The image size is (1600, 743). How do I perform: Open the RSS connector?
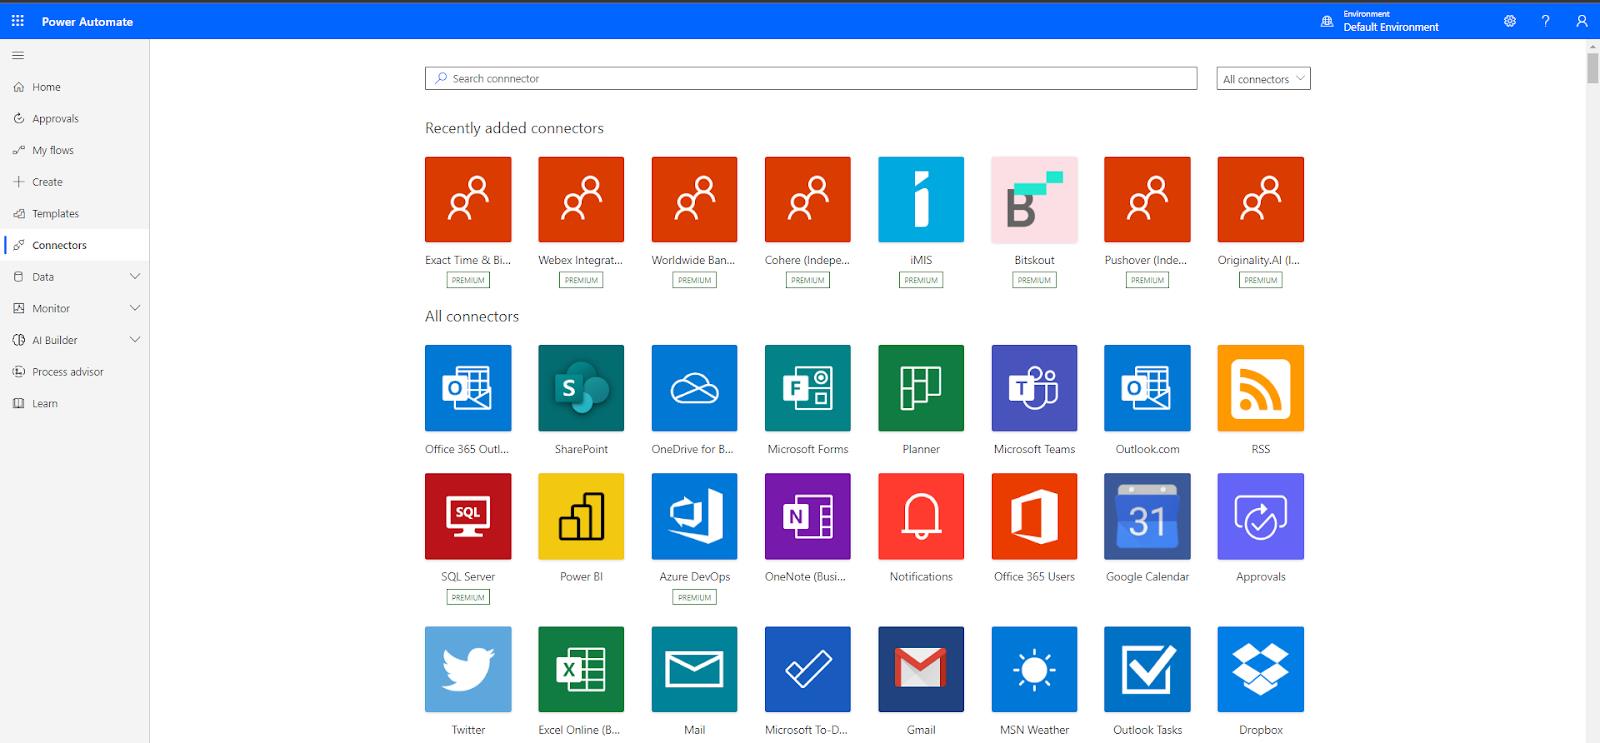pyautogui.click(x=1261, y=388)
